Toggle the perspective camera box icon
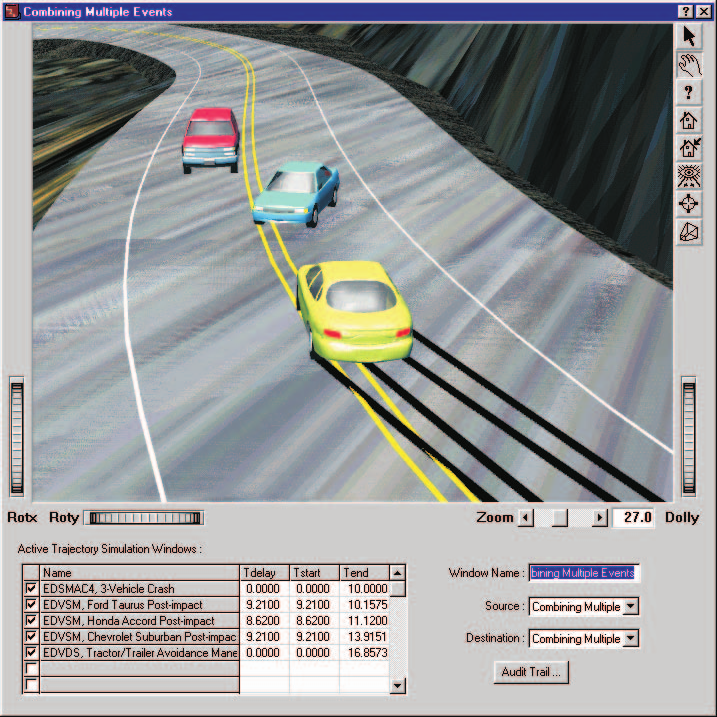717x717 pixels. pyautogui.click(x=689, y=232)
